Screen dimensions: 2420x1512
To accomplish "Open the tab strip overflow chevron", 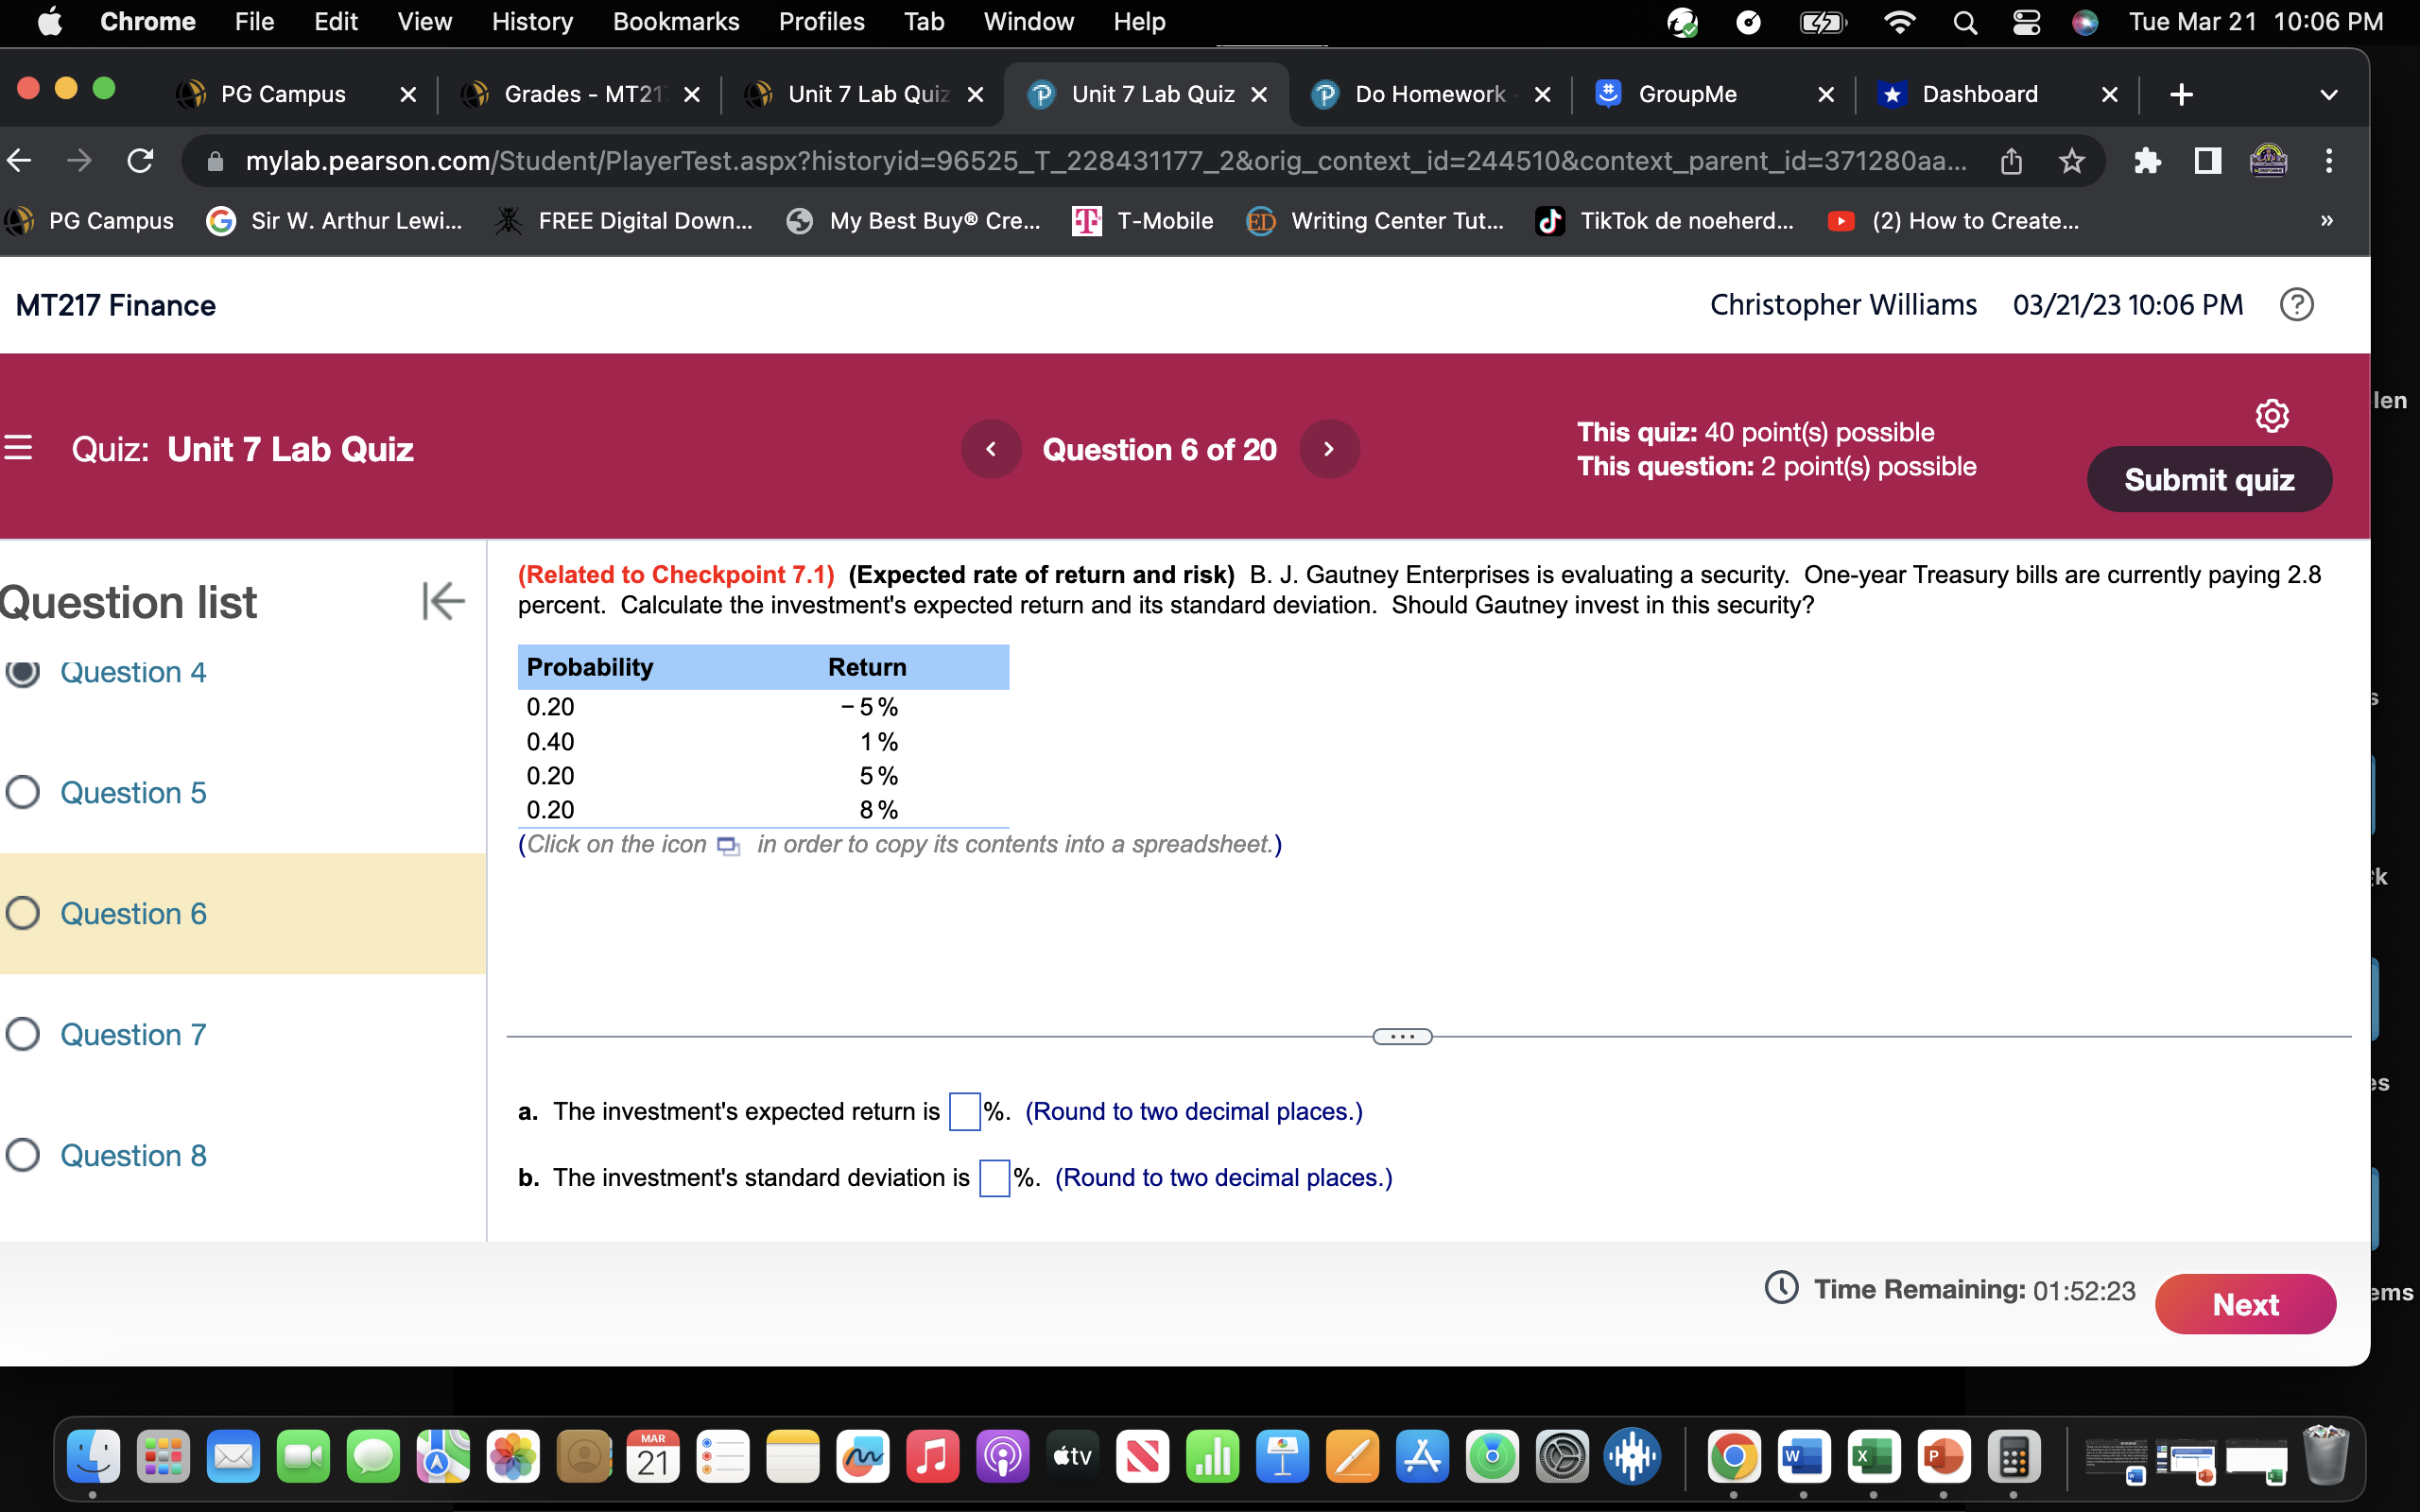I will pos(2328,94).
